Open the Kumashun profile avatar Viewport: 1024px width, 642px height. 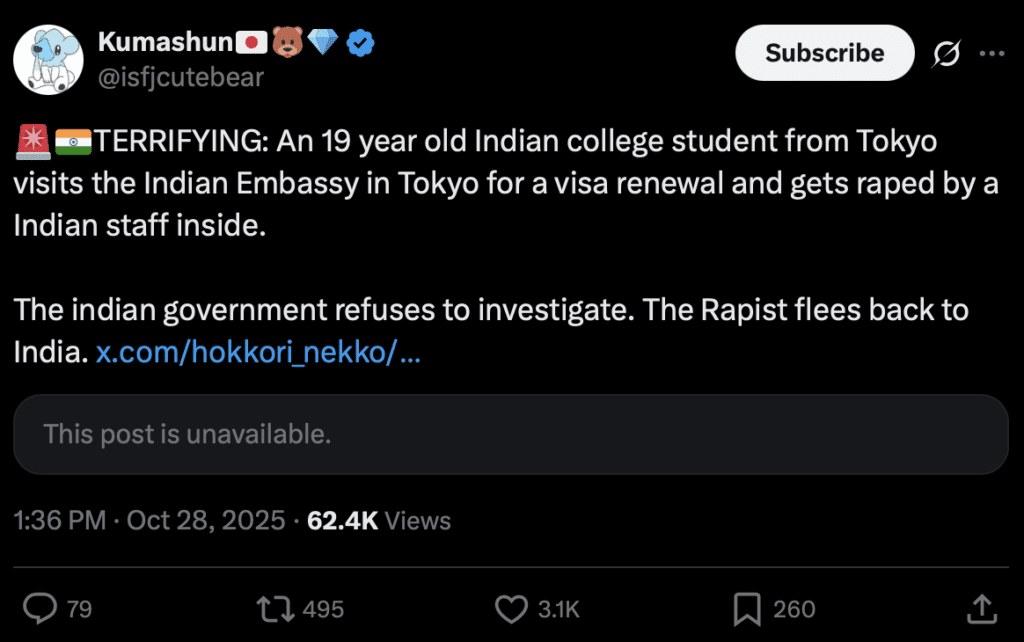pyautogui.click(x=47, y=58)
